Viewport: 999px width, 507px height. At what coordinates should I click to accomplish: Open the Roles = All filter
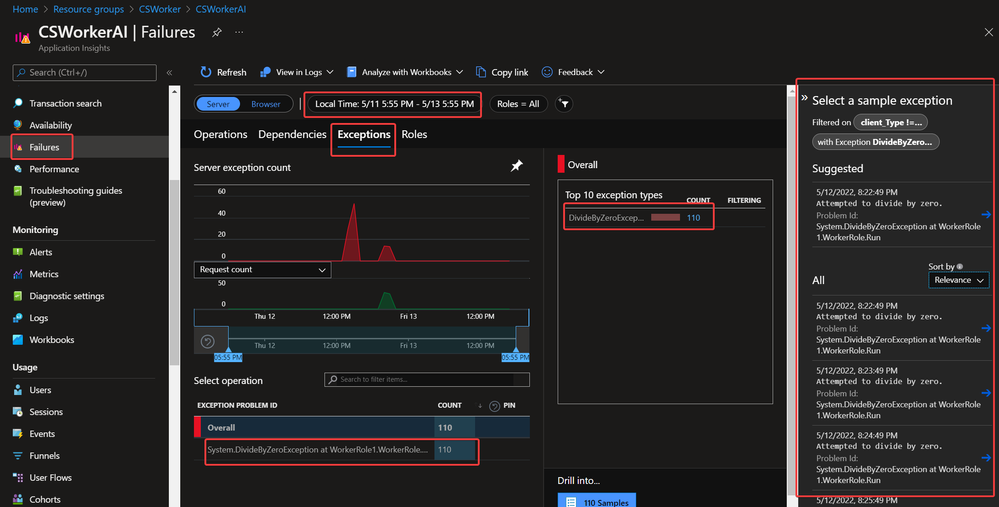pos(518,104)
